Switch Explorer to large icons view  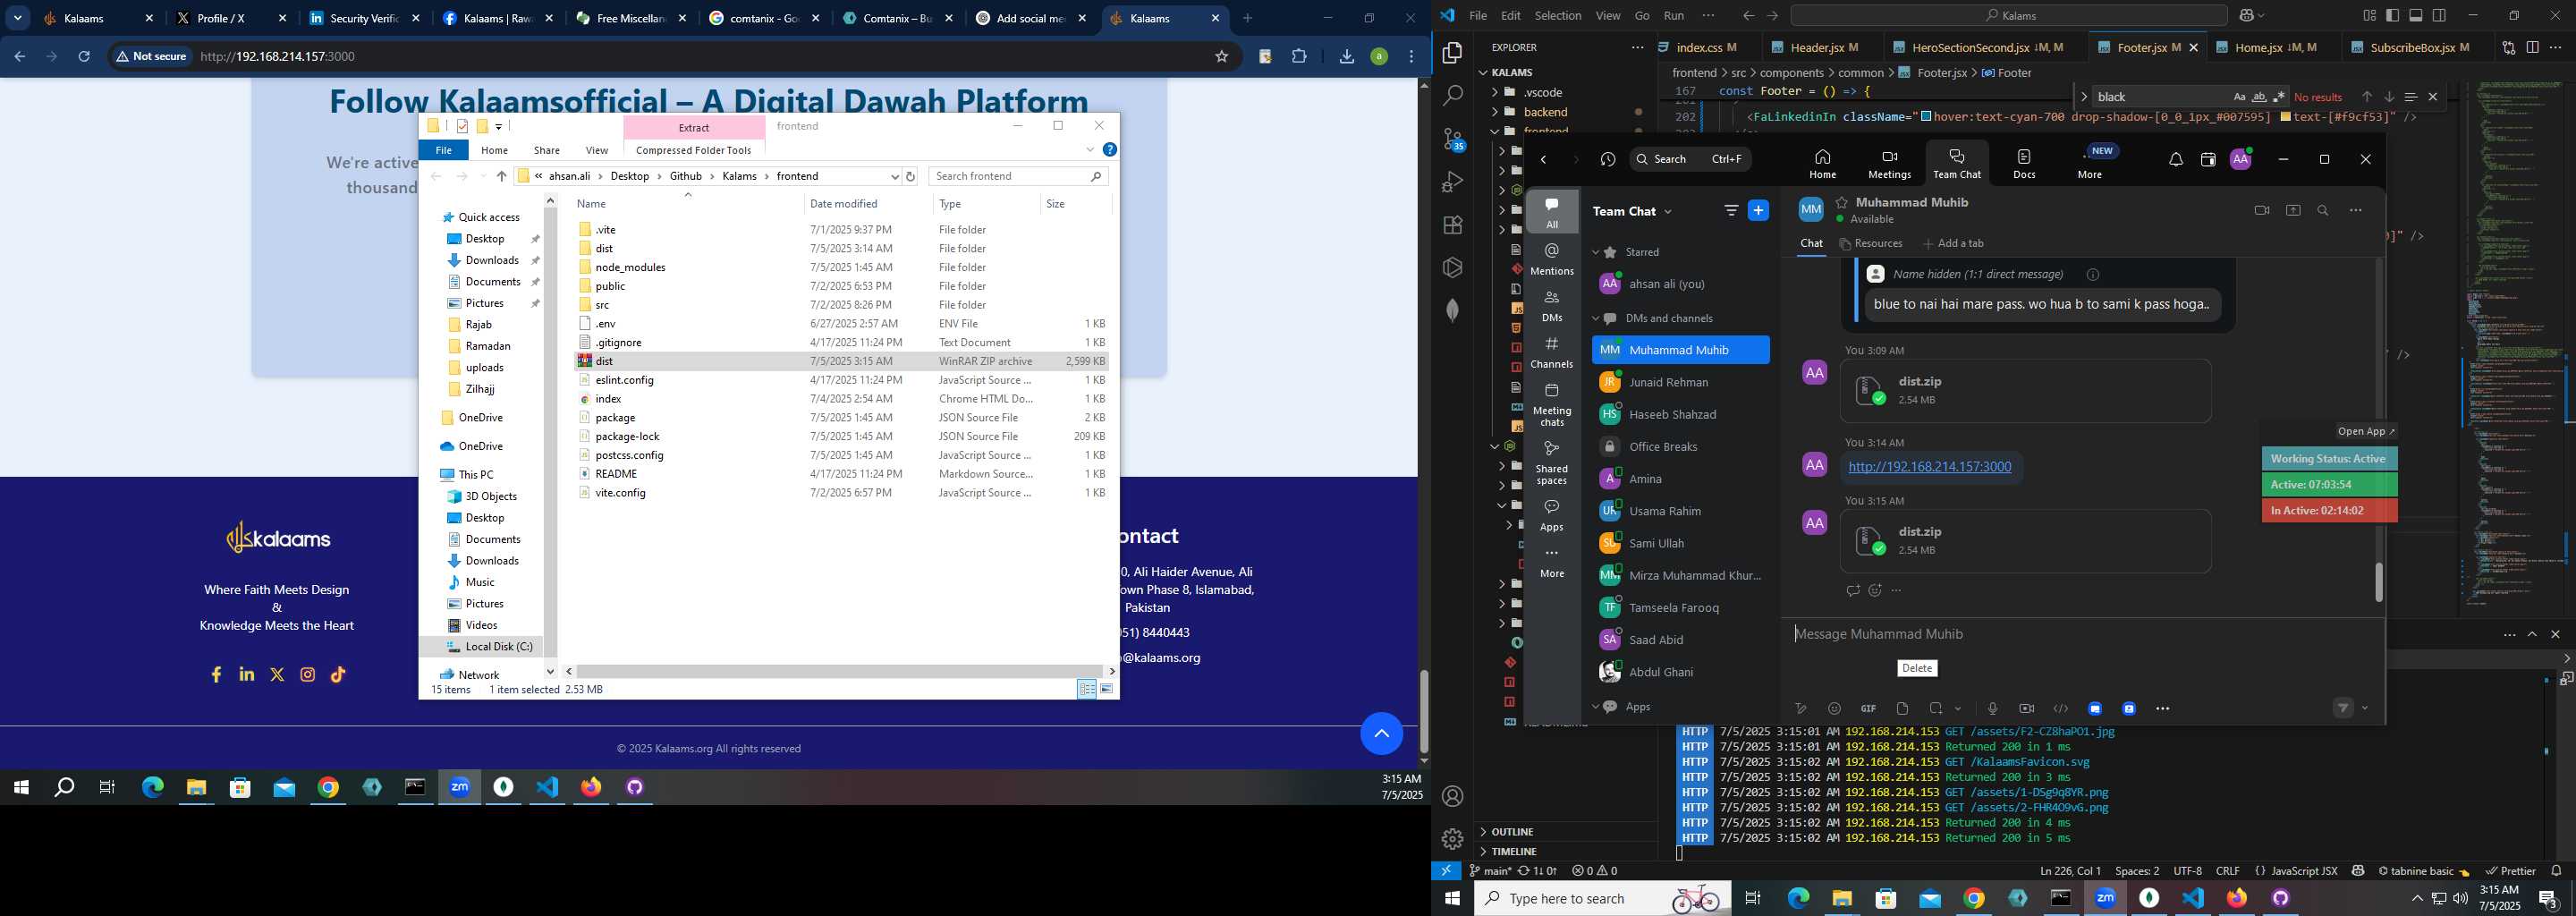(1107, 689)
